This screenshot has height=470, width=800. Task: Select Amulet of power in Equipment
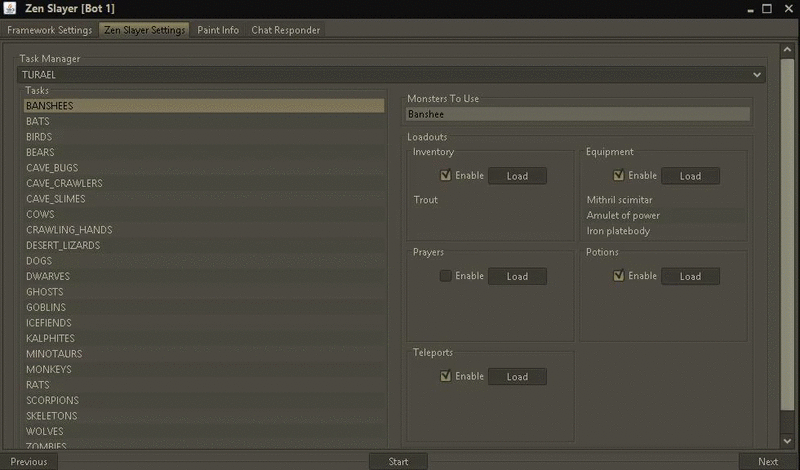click(x=664, y=215)
